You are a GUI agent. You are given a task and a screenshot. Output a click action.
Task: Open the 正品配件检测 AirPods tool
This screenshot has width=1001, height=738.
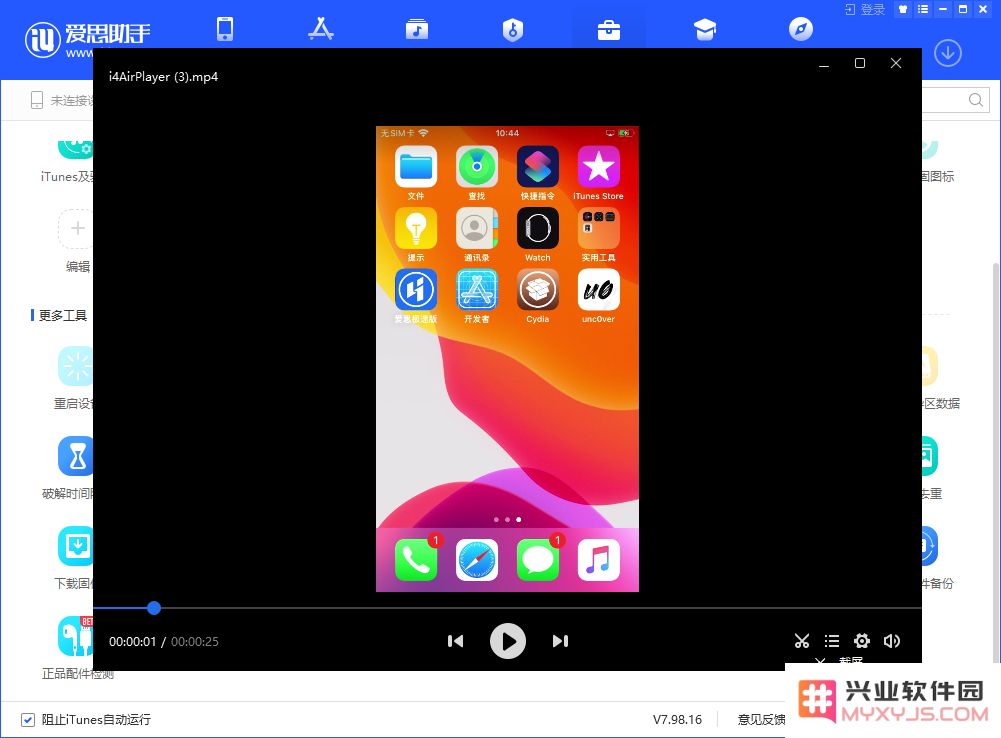(75, 636)
